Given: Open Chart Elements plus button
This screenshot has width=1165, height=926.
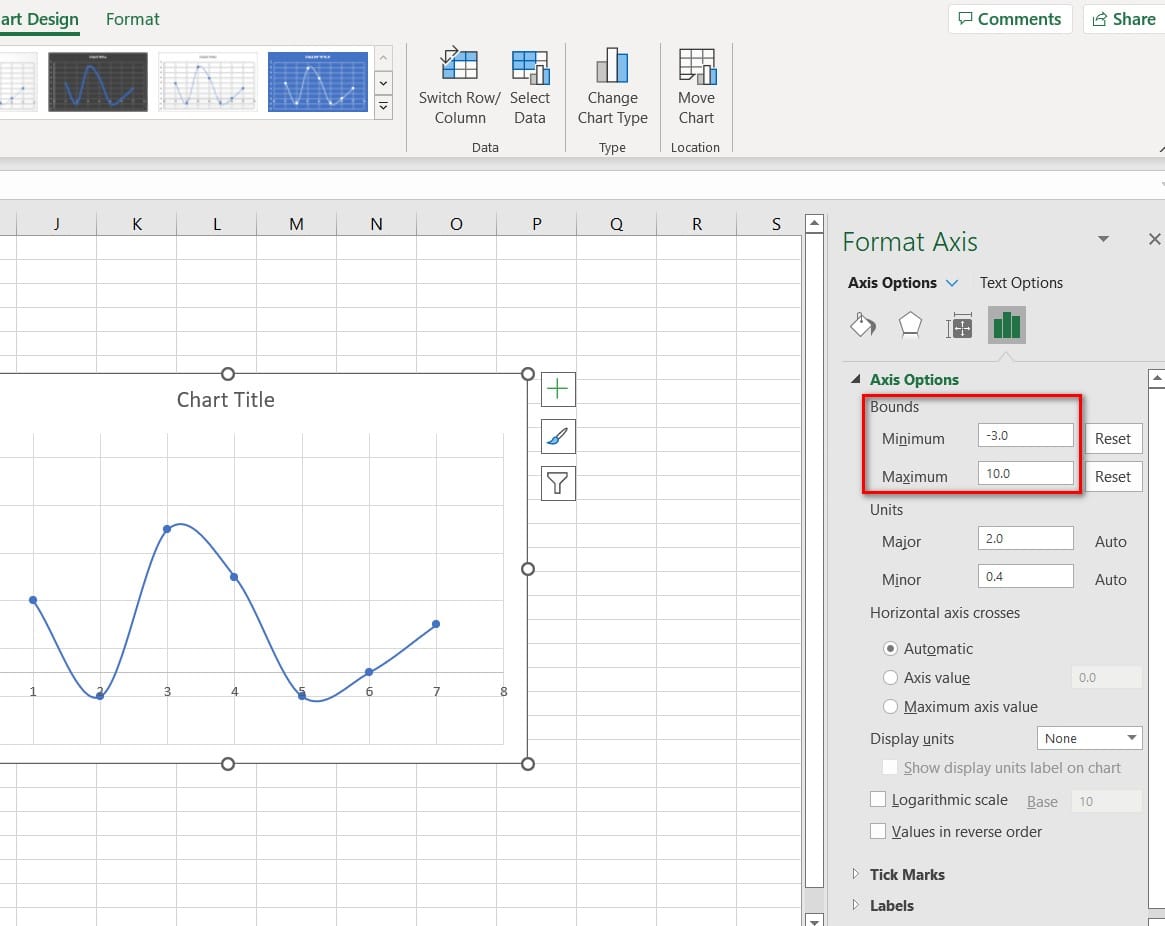Looking at the screenshot, I should [x=558, y=389].
